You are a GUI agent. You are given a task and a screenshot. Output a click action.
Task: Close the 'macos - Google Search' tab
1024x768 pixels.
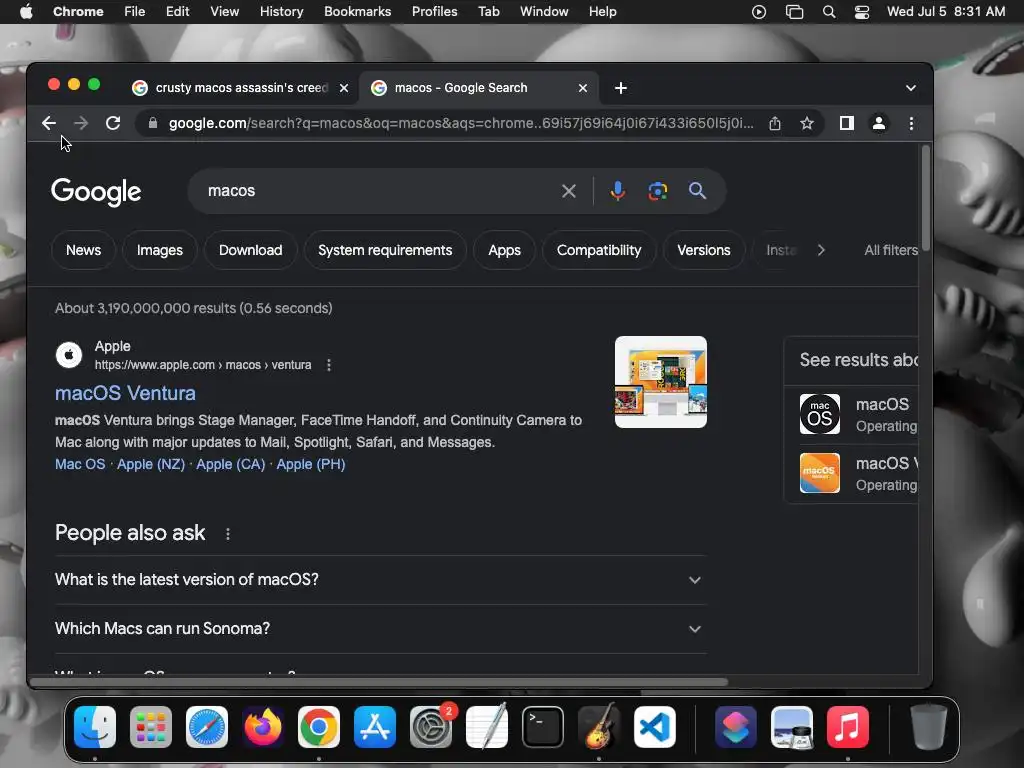point(583,88)
